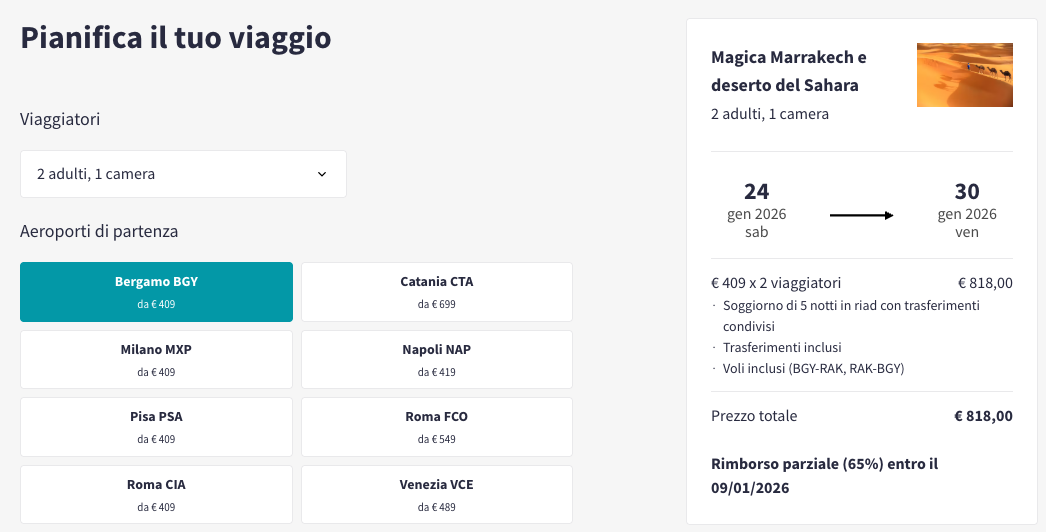Image resolution: width=1046 pixels, height=532 pixels.
Task: Open the travelers dropdown chevron
Action: pyautogui.click(x=322, y=174)
